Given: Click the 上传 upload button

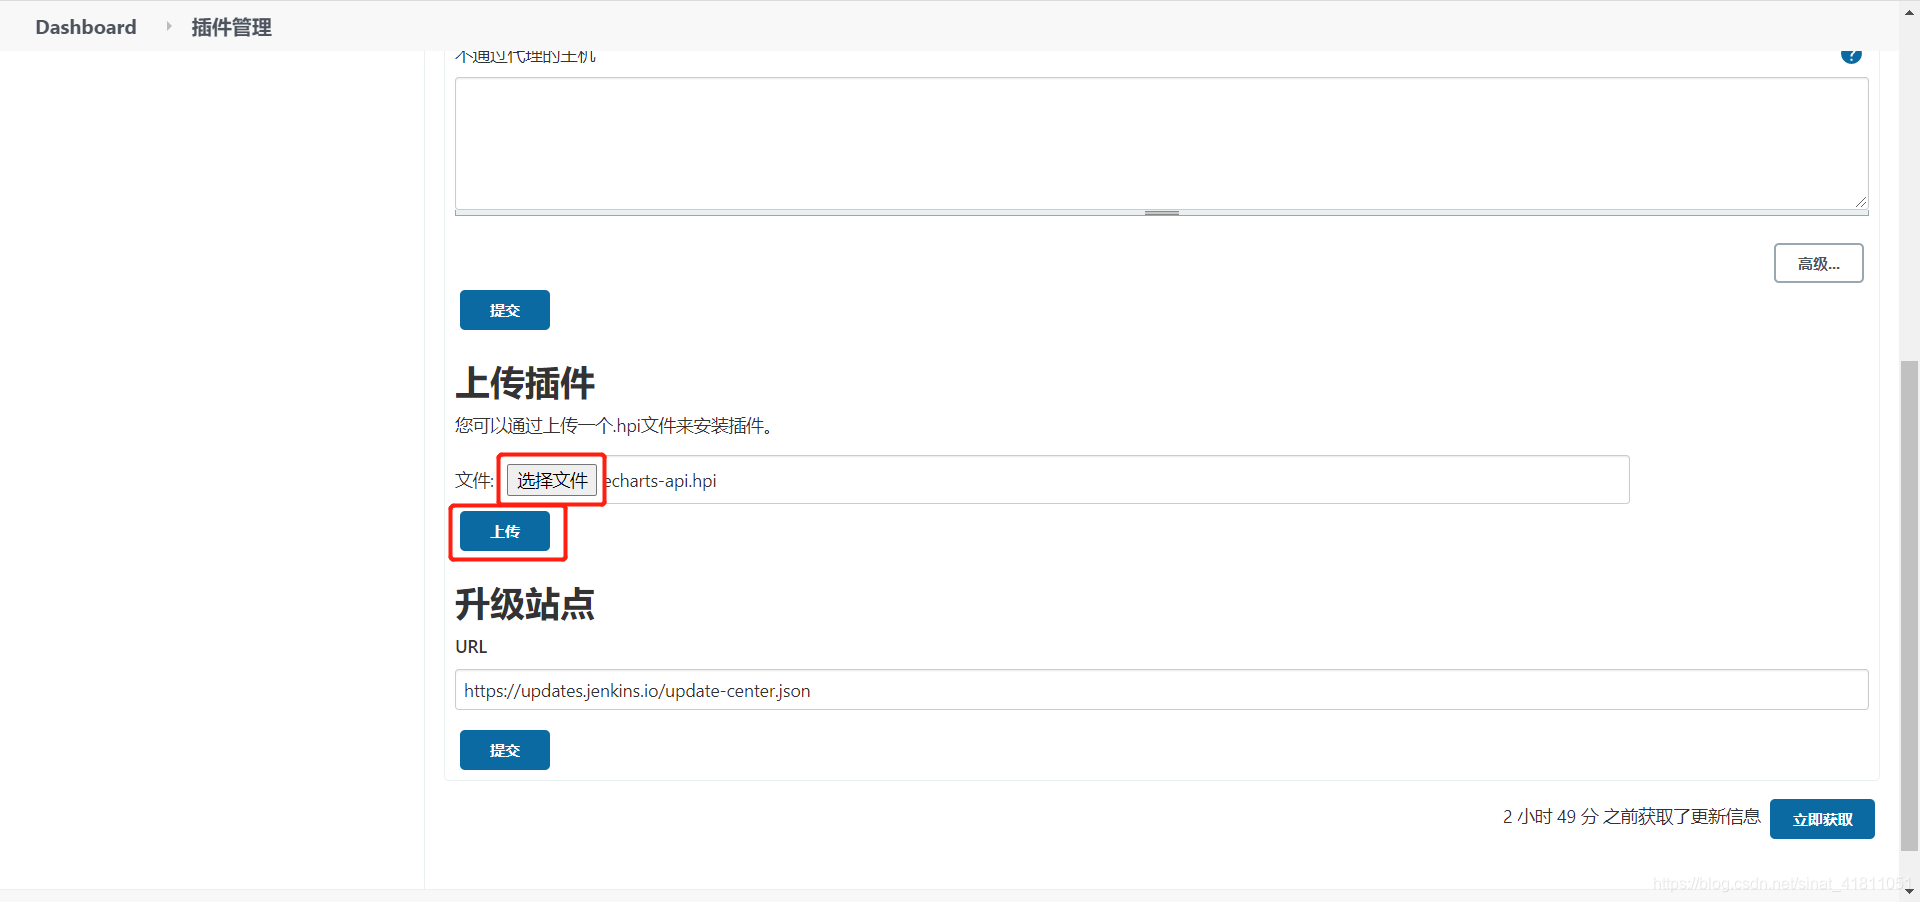Looking at the screenshot, I should coord(505,531).
